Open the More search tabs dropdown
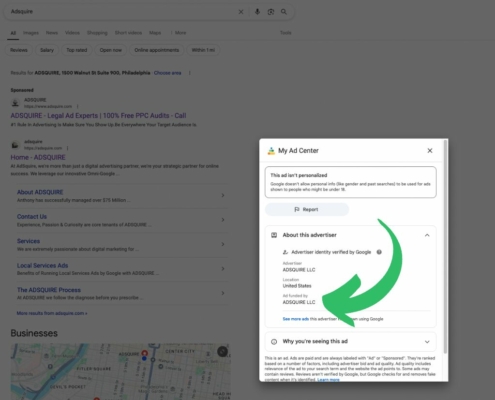 click(179, 33)
